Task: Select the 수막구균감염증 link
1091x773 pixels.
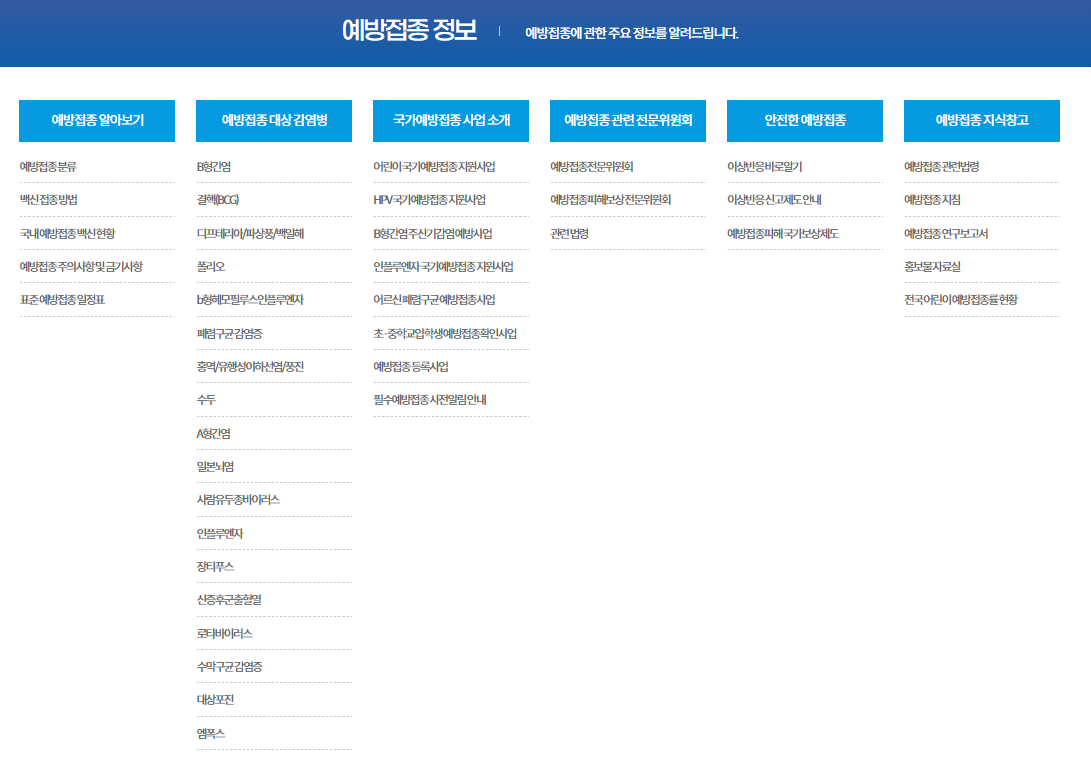Action: pos(230,667)
